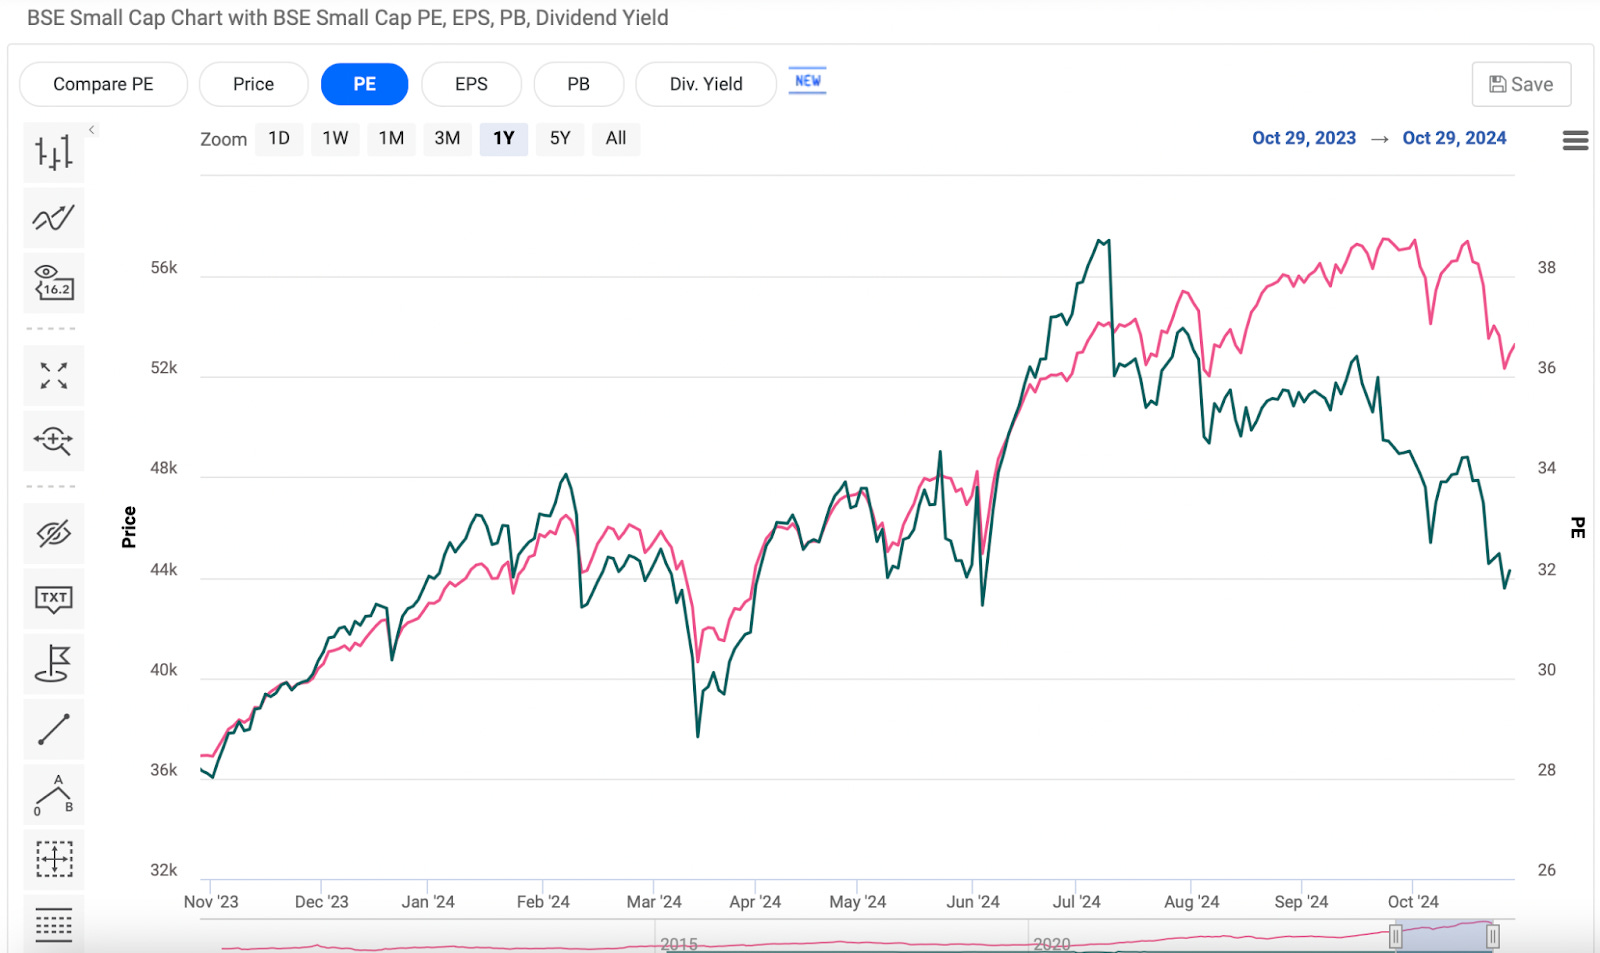Click the BSE Small Cap chart heading
The image size is (1600, 953).
(x=348, y=18)
